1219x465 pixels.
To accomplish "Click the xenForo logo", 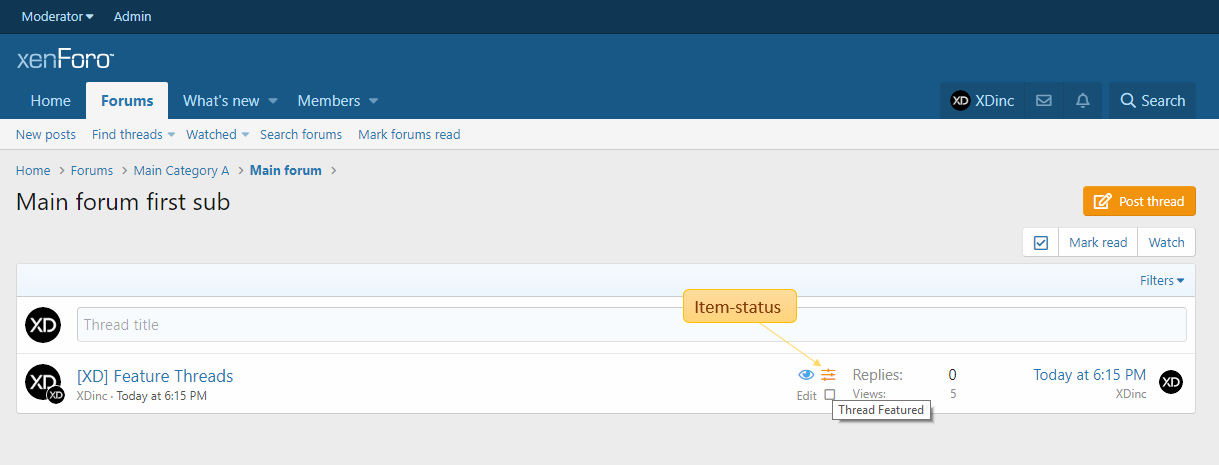I will point(65,60).
